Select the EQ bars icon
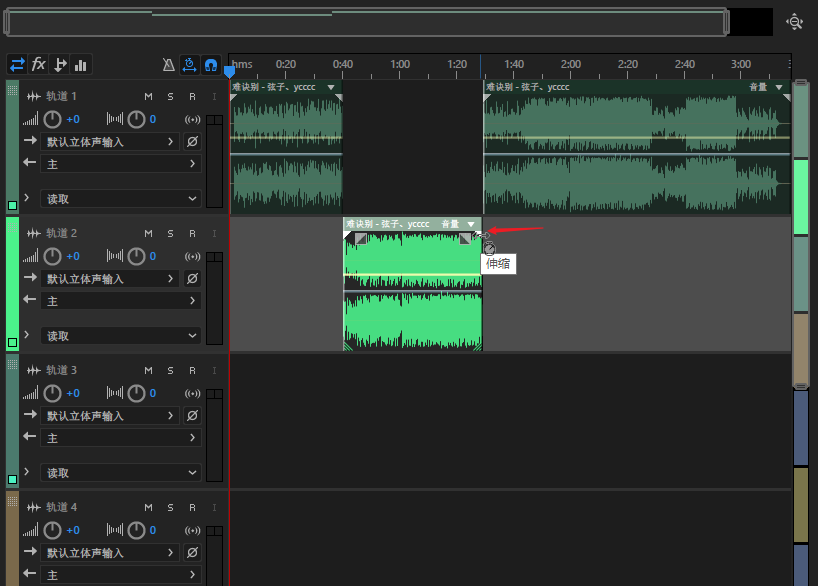818x586 pixels. [81, 64]
